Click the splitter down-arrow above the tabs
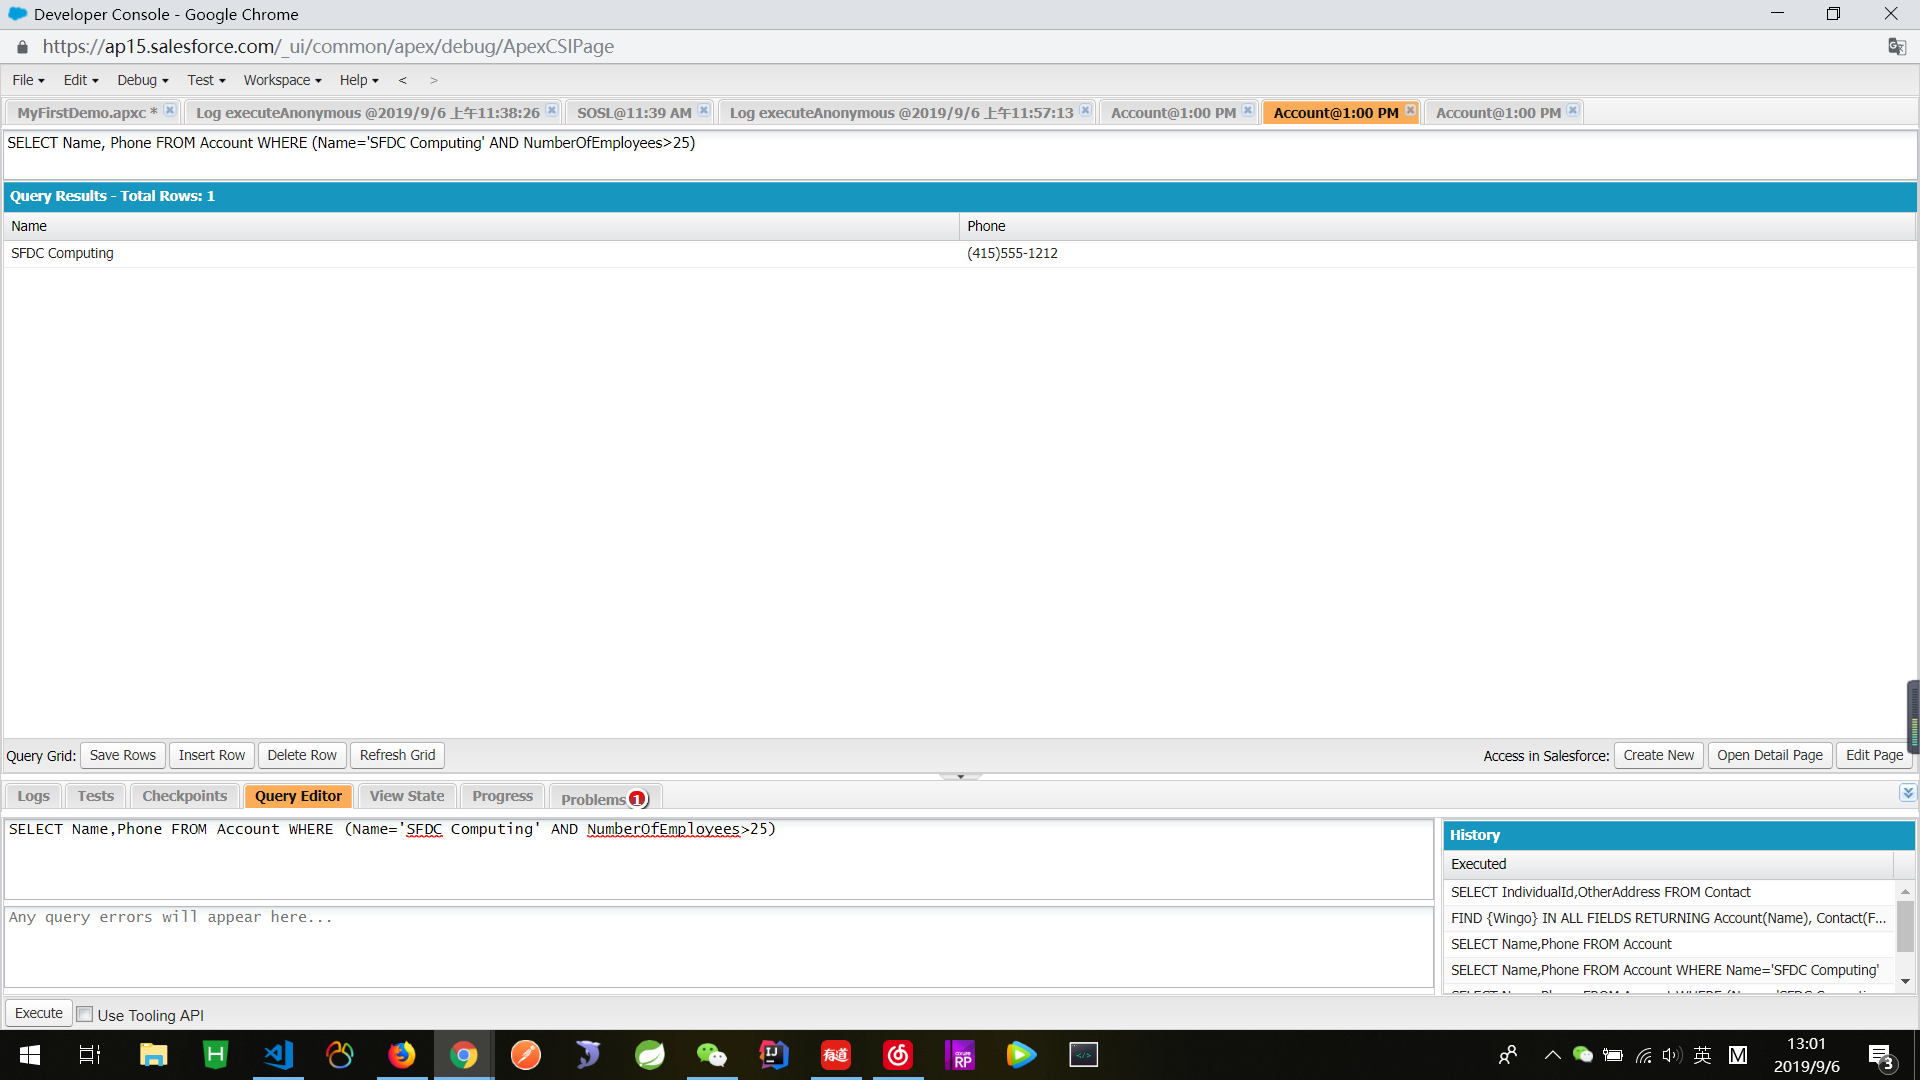 961,775
